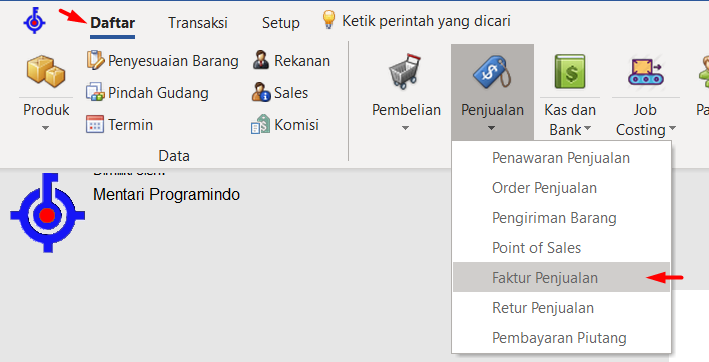Select the Pindah Gudang icon
709x362 pixels.
[x=95, y=92]
